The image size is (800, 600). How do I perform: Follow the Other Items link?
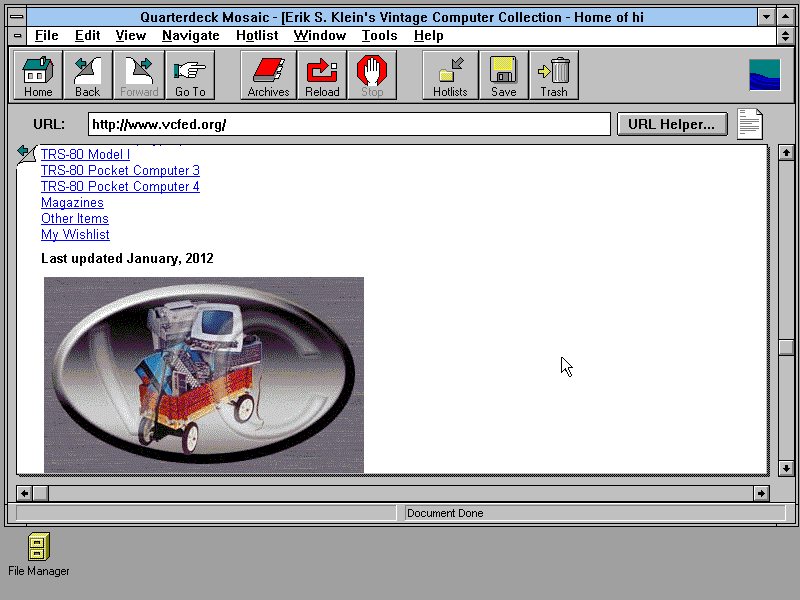pos(75,218)
